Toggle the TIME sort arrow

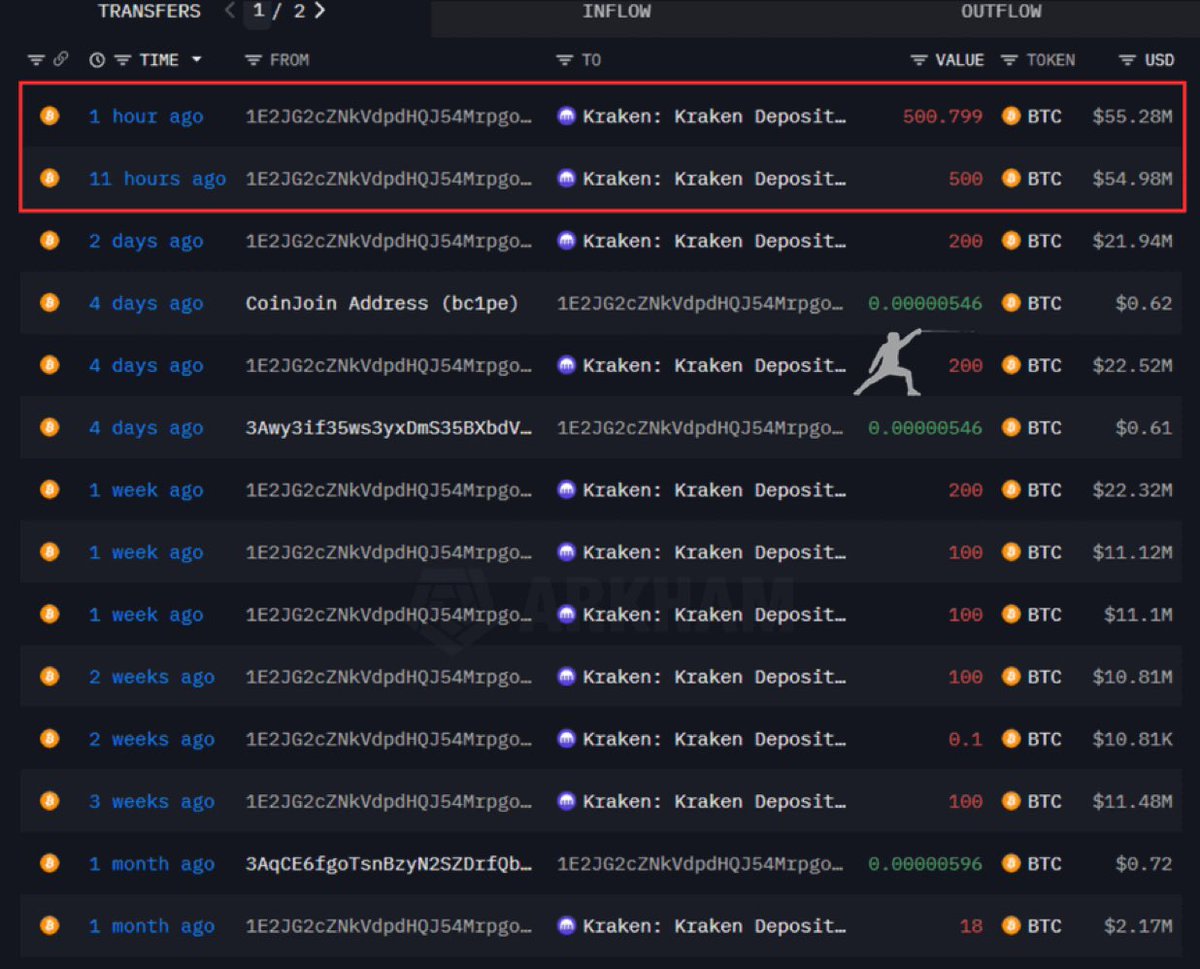pyautogui.click(x=196, y=60)
